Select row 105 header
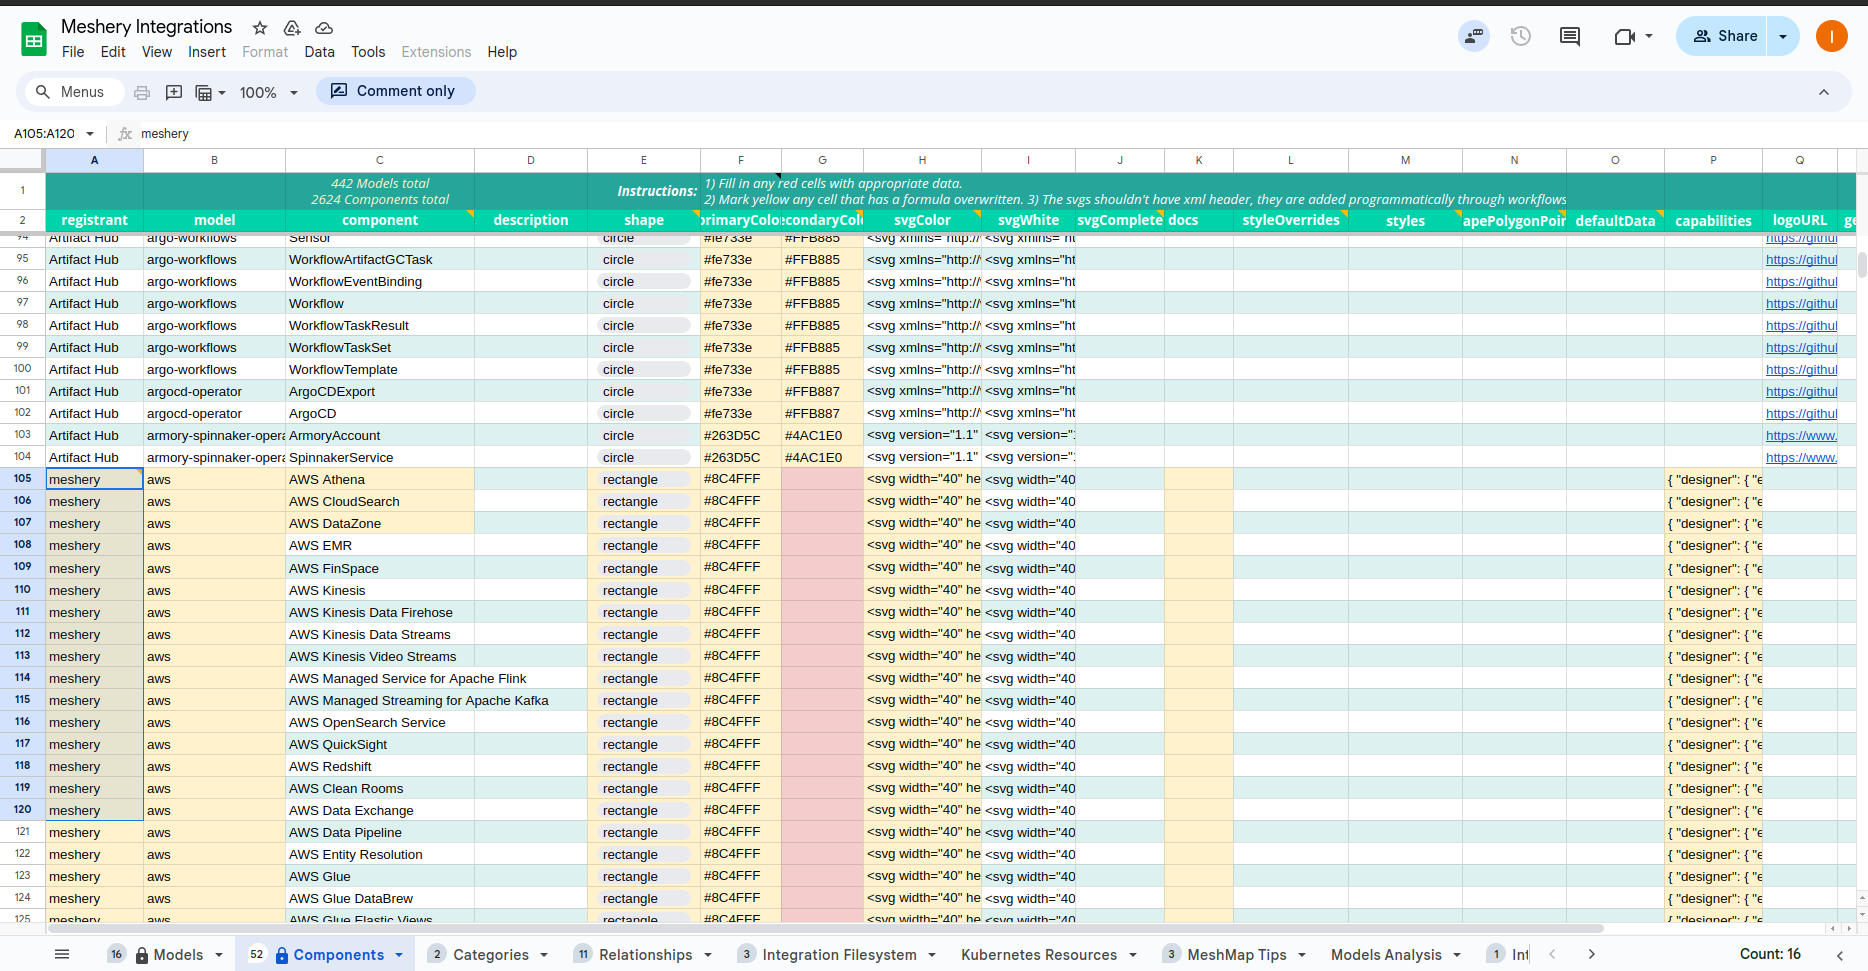Screen dimensions: 1868x971 click(22, 479)
